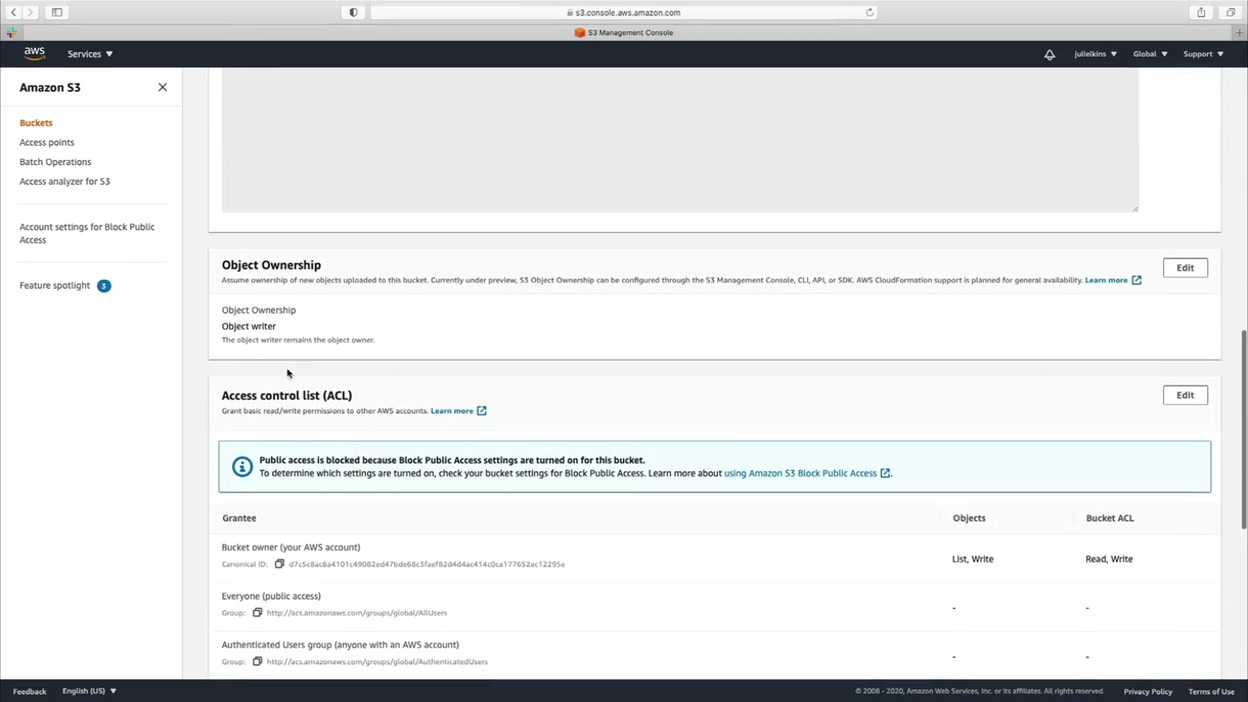Open using Amazon S3 Block Public Access link
Viewport: 1248px width, 702px height.
[800, 473]
